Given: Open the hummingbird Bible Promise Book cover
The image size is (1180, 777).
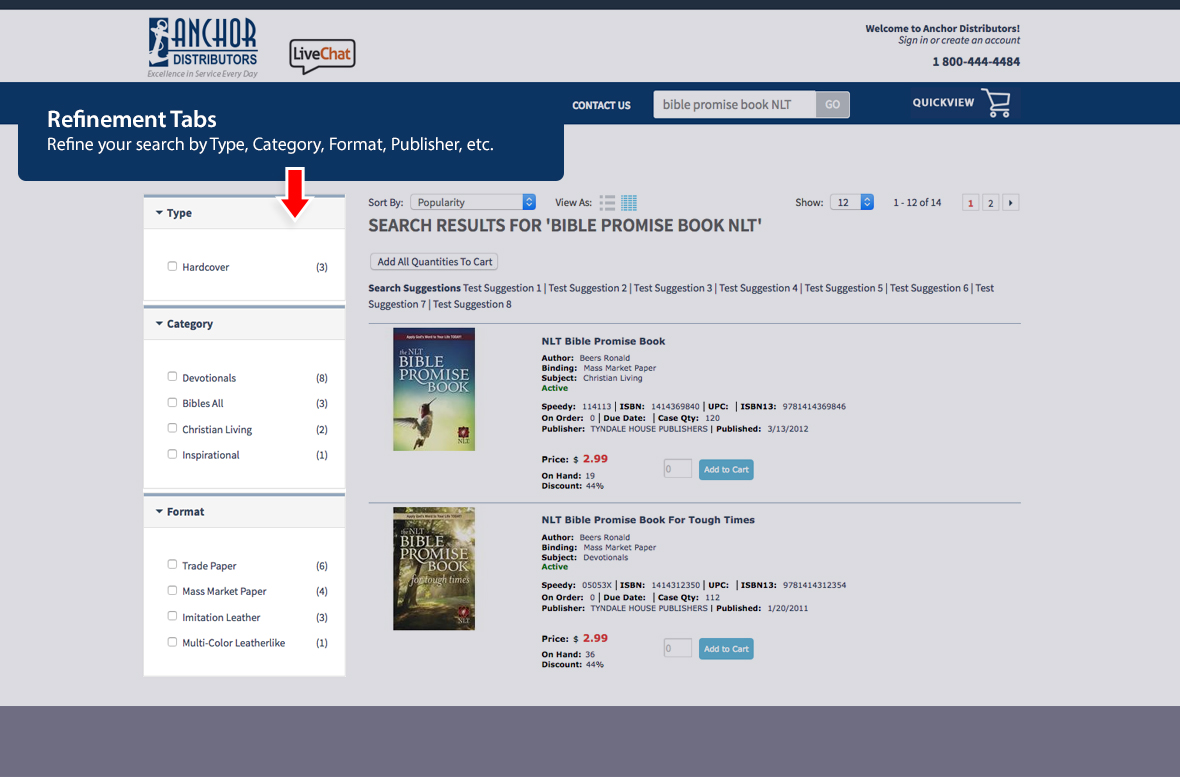Looking at the screenshot, I should click(x=433, y=389).
